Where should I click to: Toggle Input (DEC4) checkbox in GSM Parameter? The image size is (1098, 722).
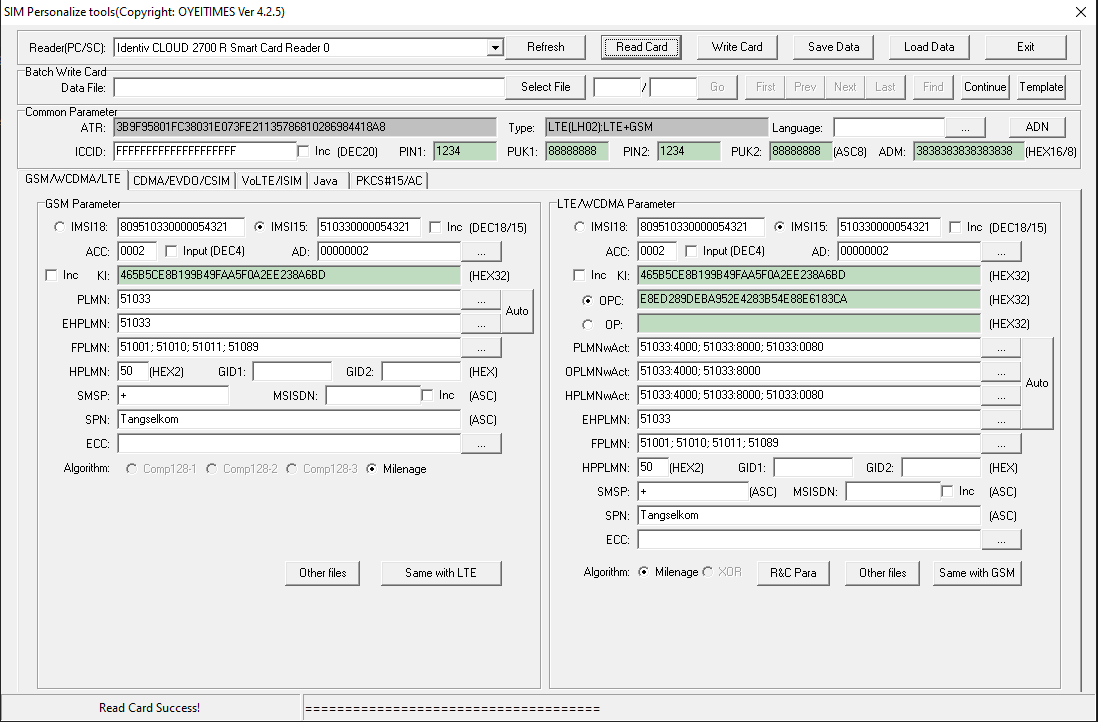[x=171, y=251]
